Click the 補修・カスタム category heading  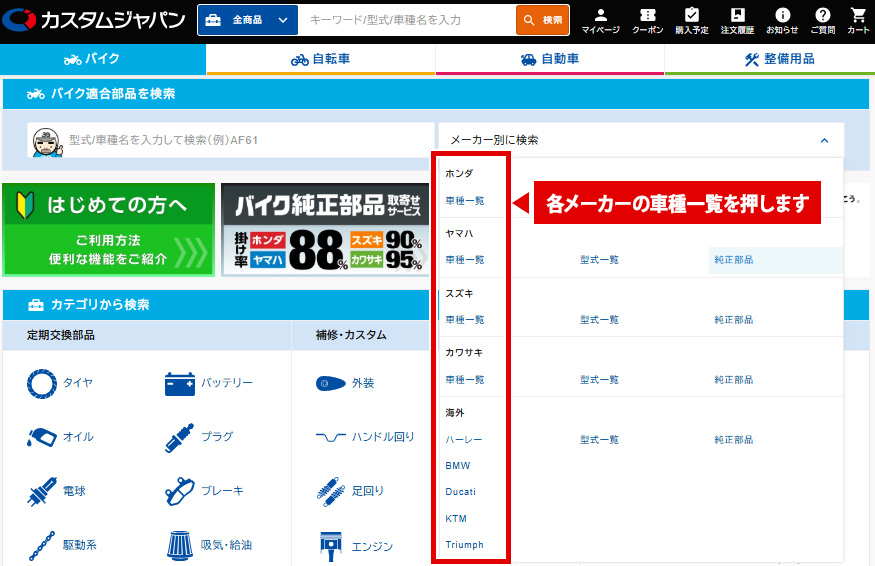pyautogui.click(x=351, y=335)
